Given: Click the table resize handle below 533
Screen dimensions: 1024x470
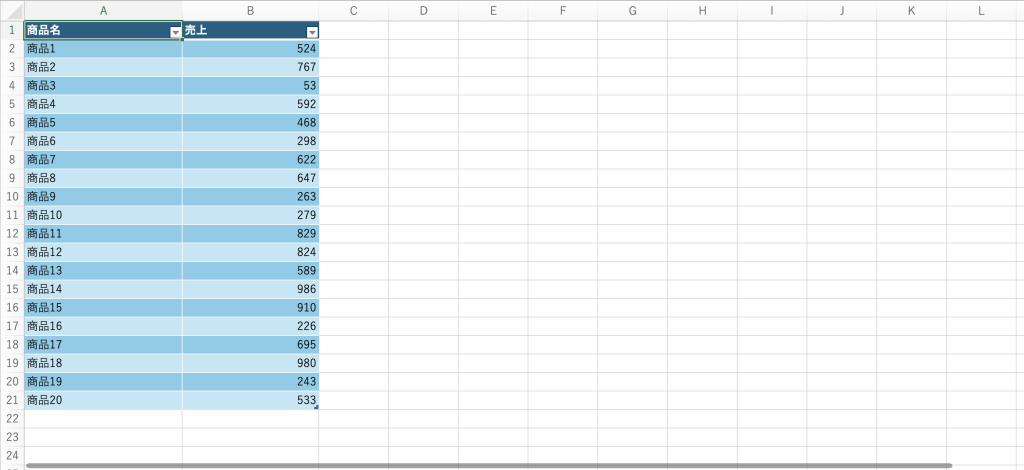Looking at the screenshot, I should pyautogui.click(x=316, y=407).
